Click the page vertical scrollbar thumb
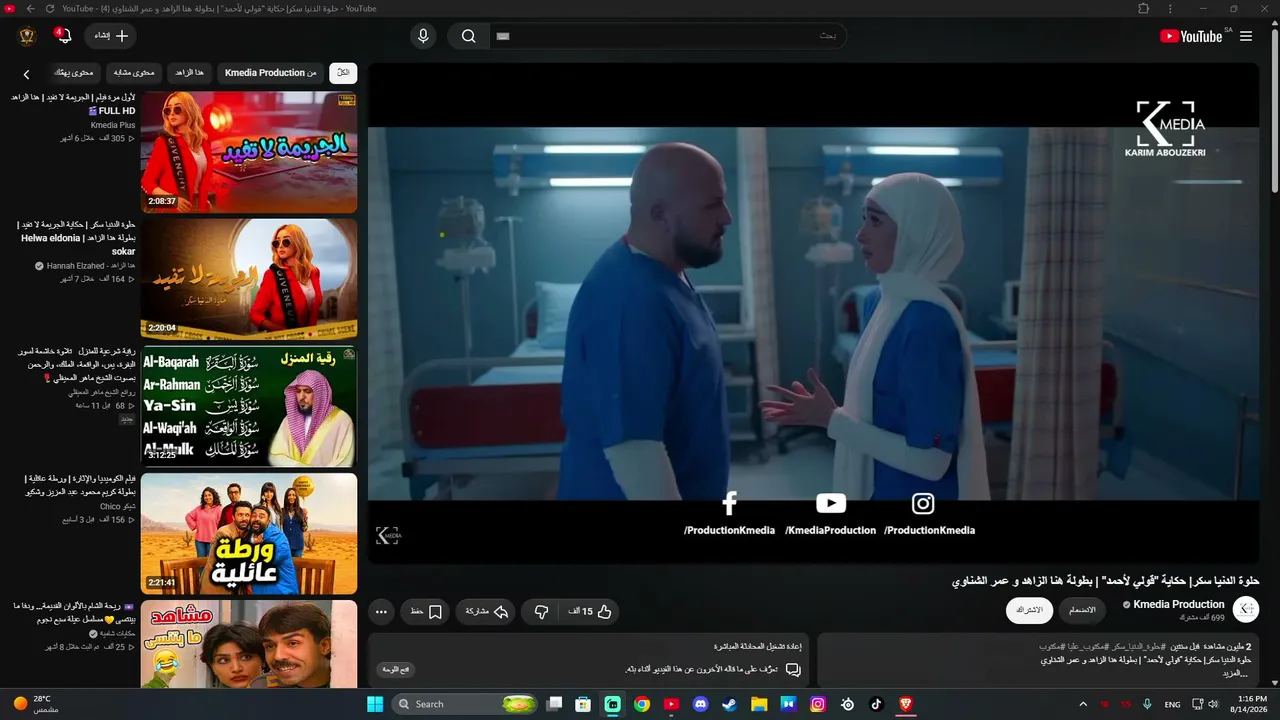 [x=1274, y=110]
